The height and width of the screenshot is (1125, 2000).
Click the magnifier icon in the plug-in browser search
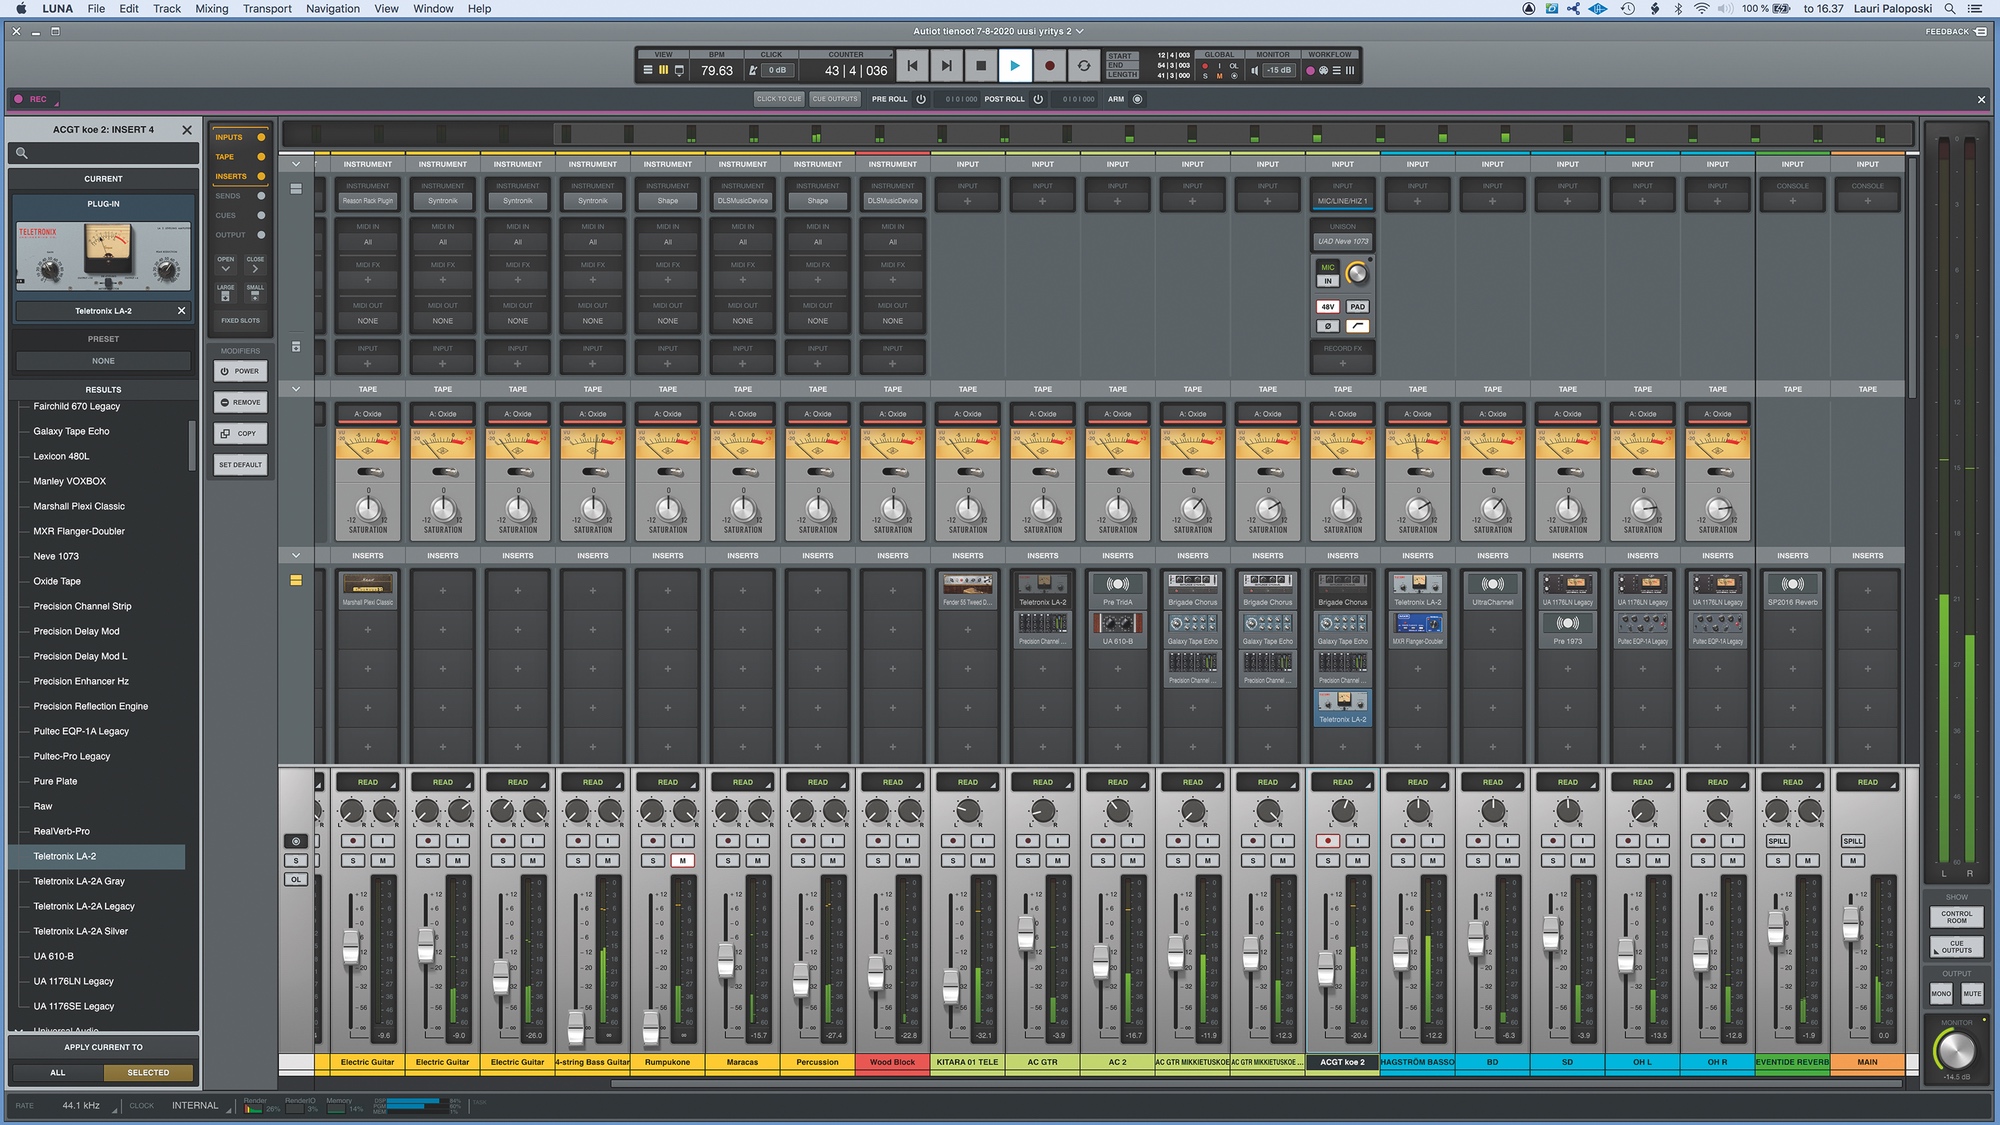click(21, 153)
